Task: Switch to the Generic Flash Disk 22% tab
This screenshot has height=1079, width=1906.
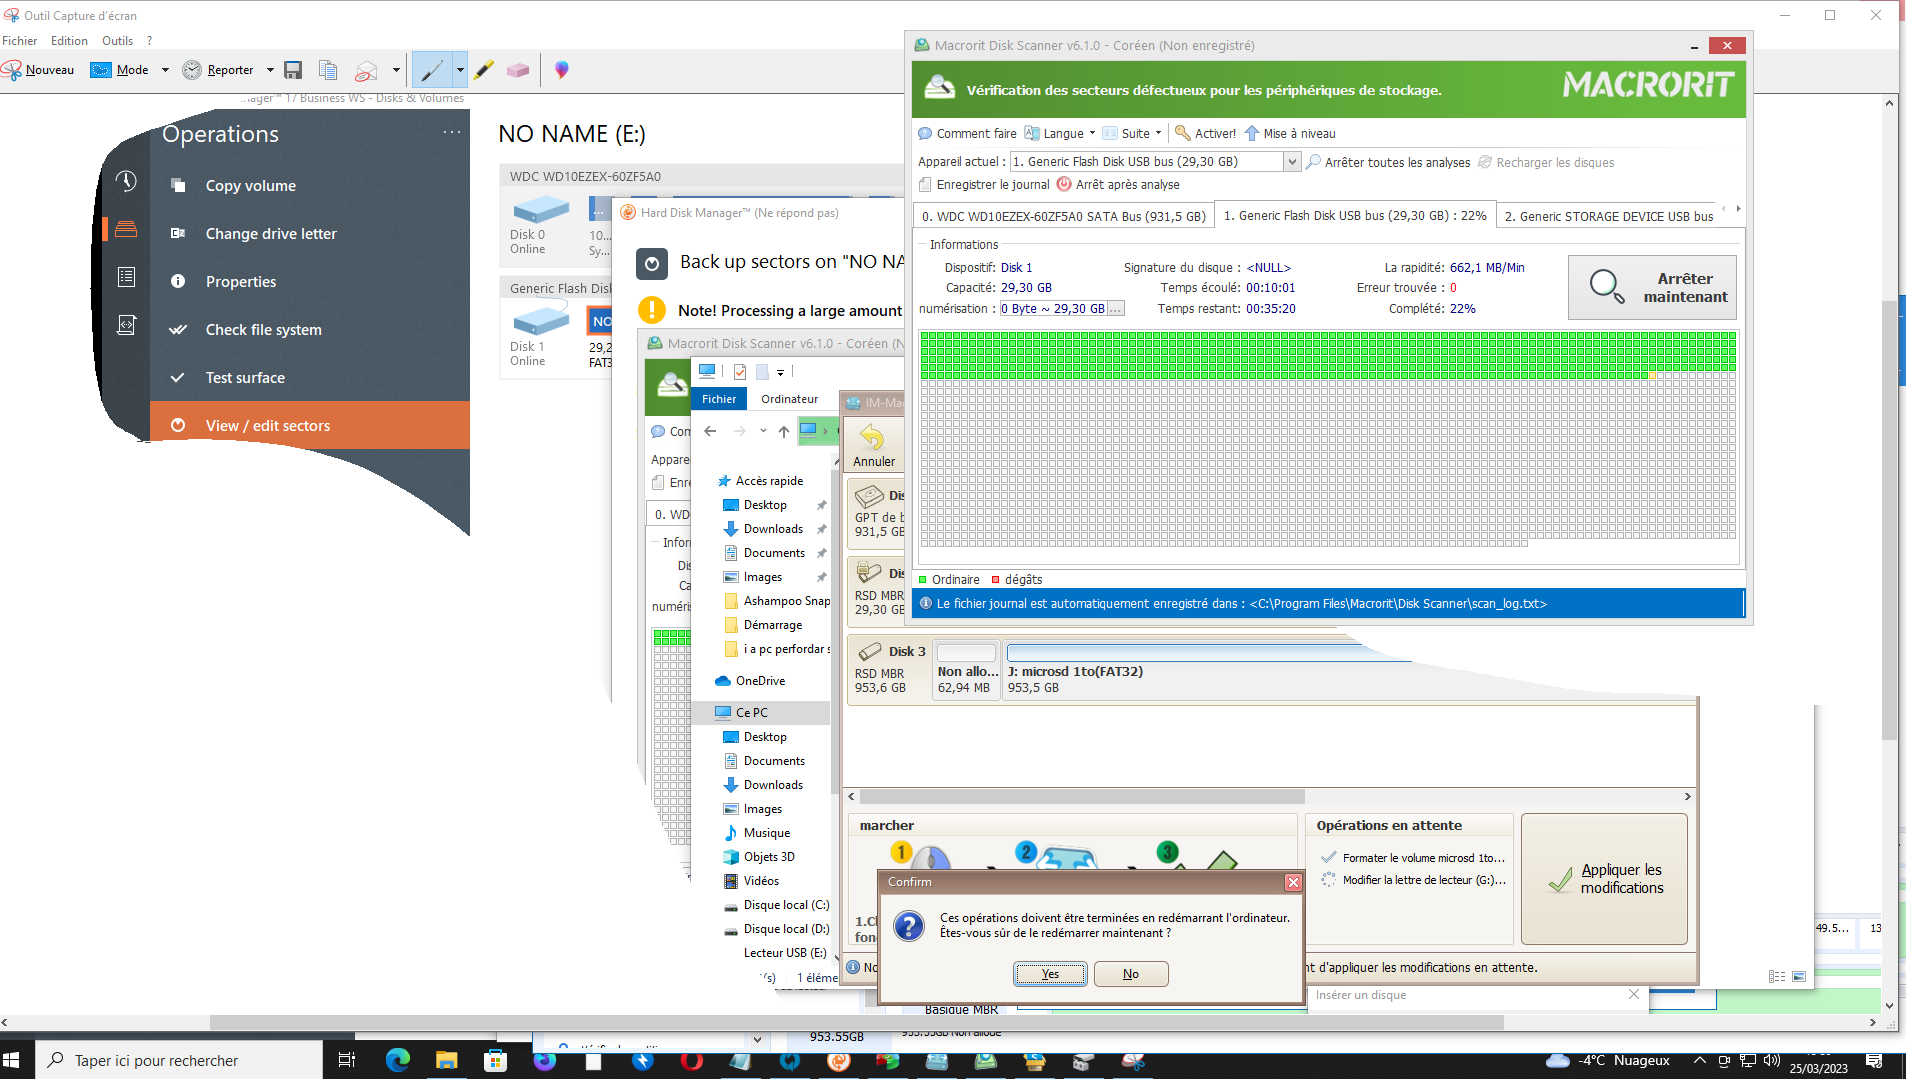Action: (1355, 216)
